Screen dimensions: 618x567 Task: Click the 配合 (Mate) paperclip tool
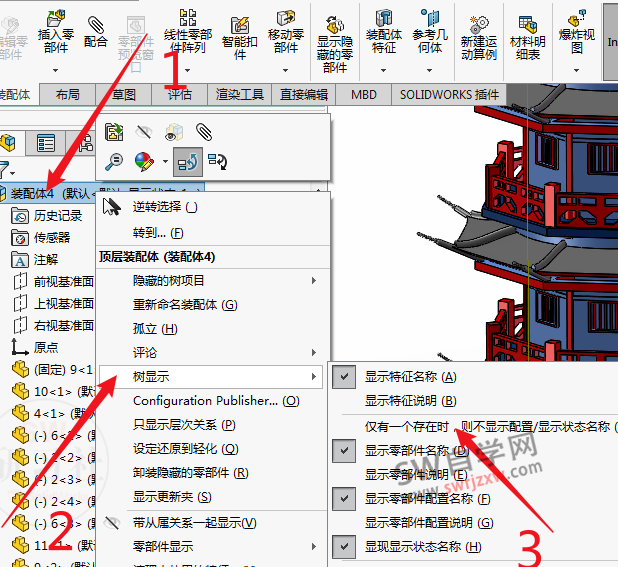(x=96, y=31)
